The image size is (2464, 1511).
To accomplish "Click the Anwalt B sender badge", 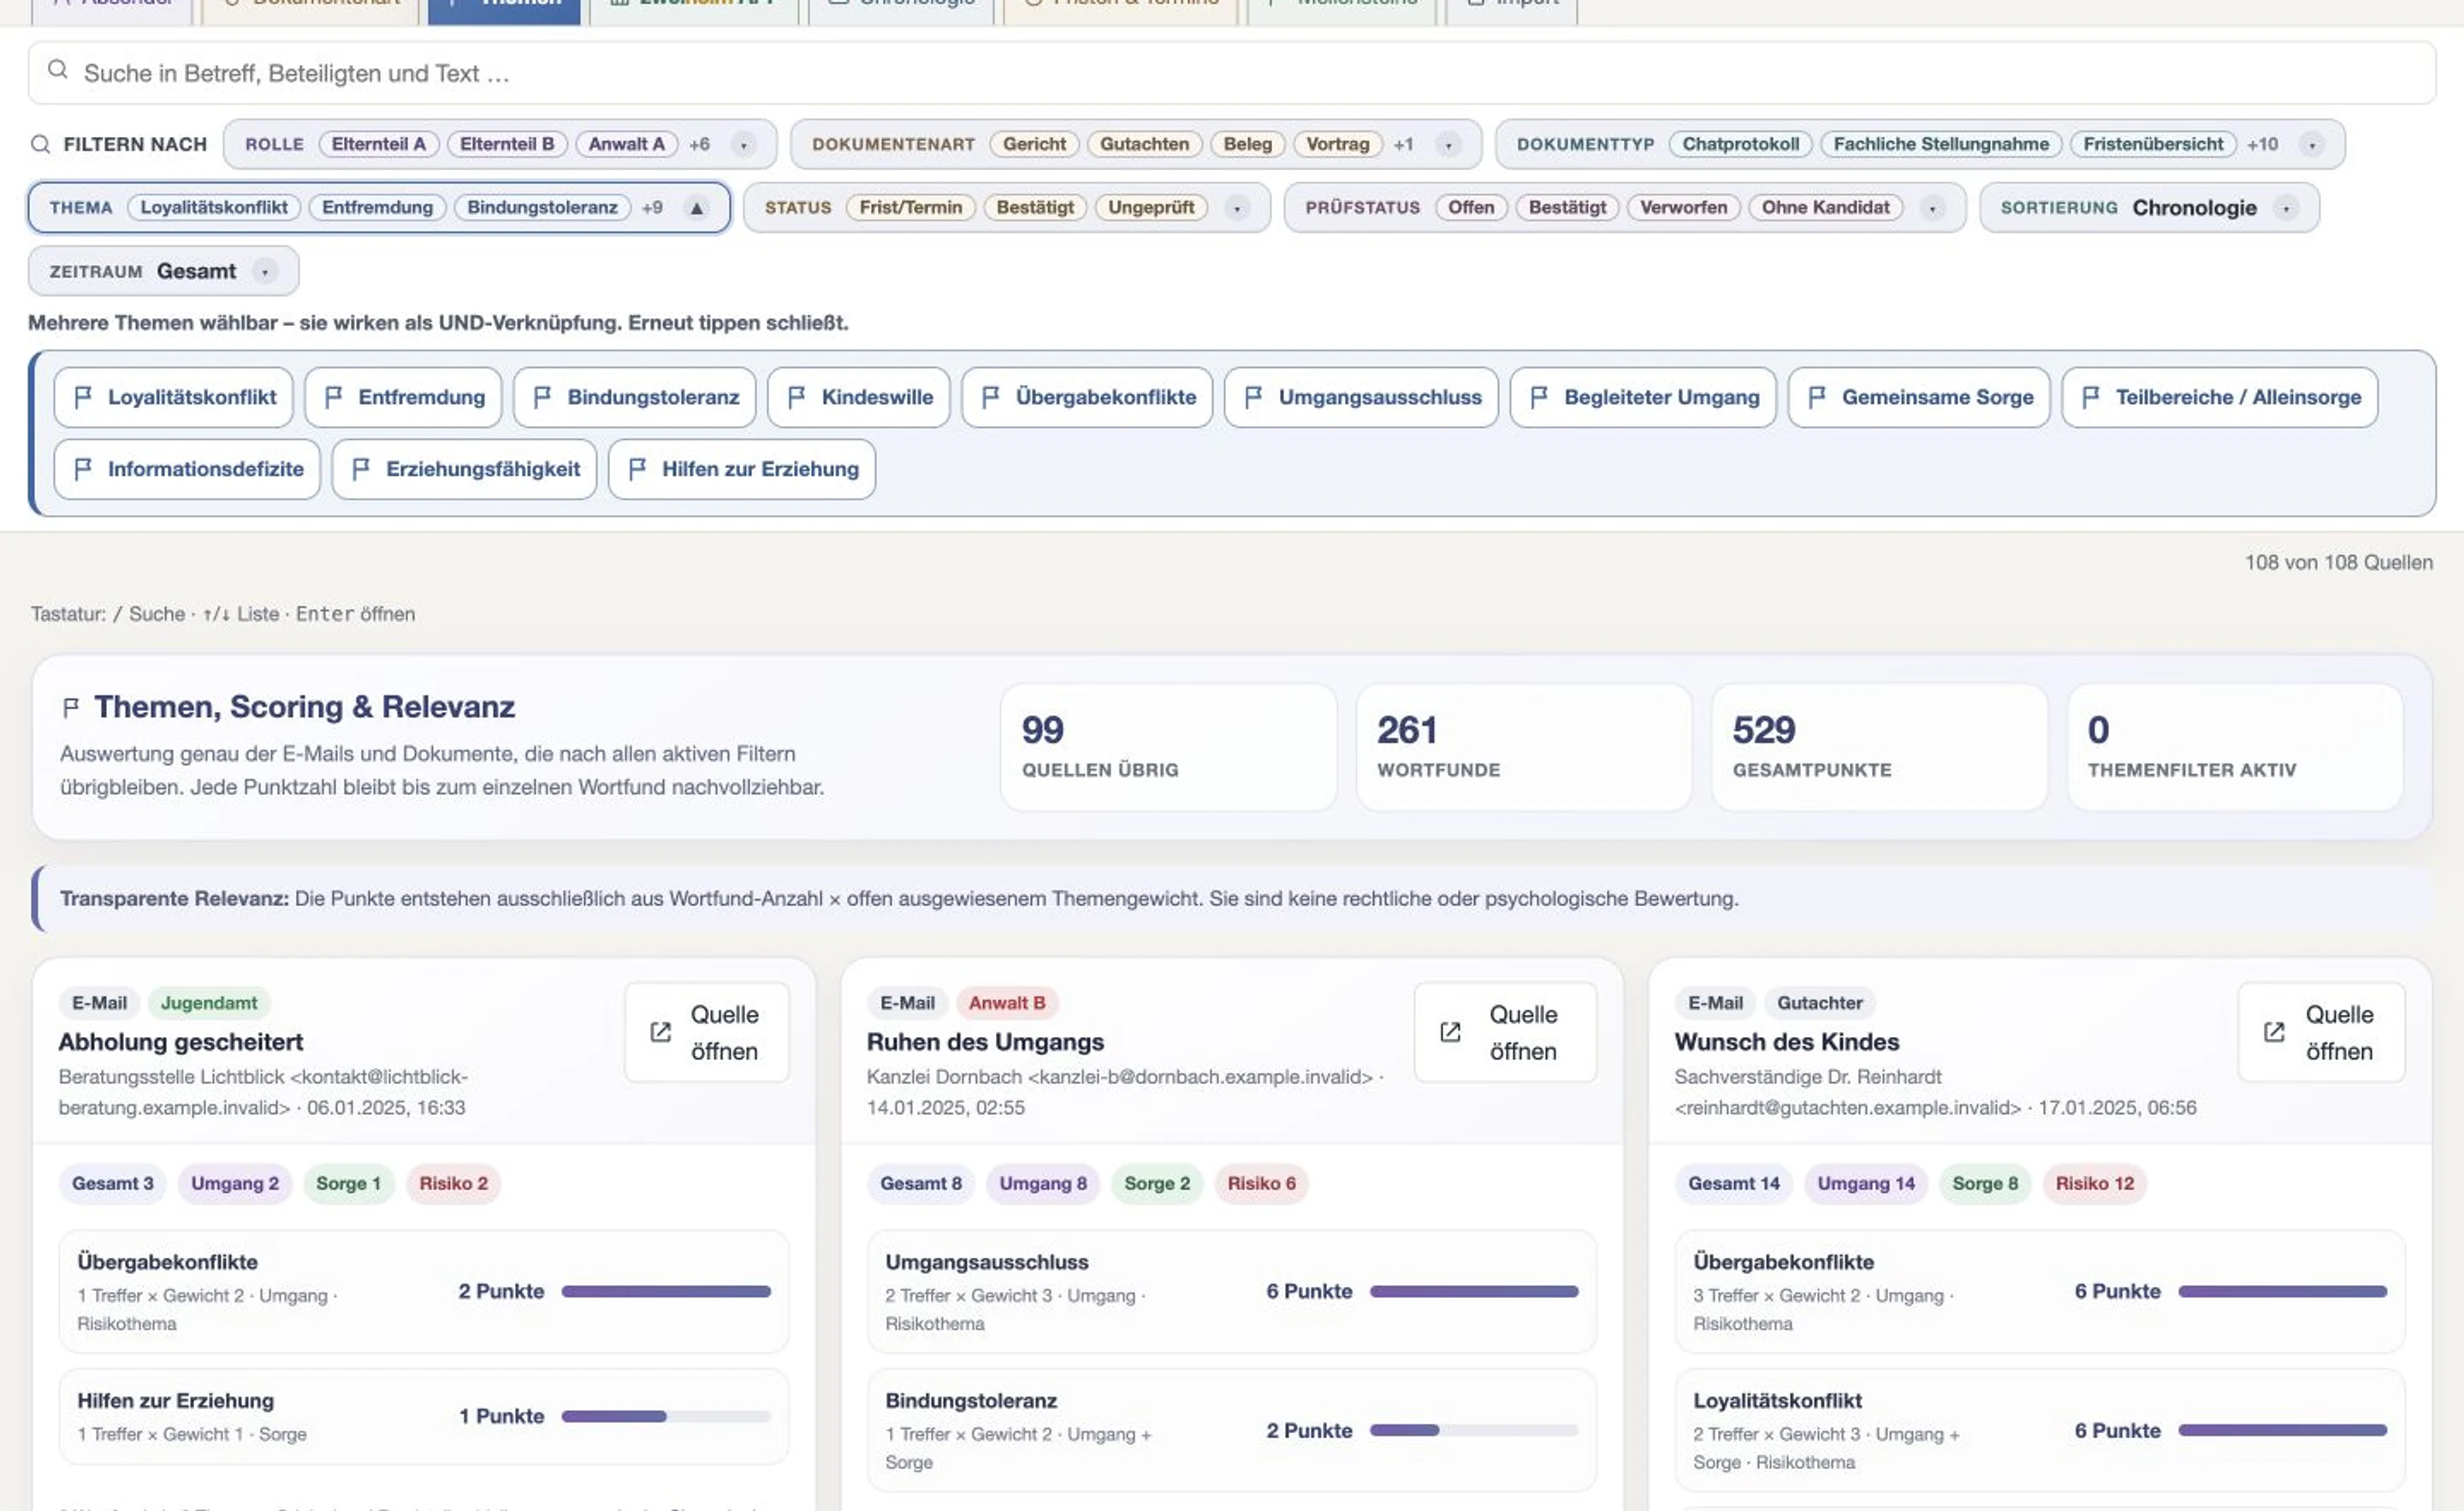I will click(x=1006, y=1002).
